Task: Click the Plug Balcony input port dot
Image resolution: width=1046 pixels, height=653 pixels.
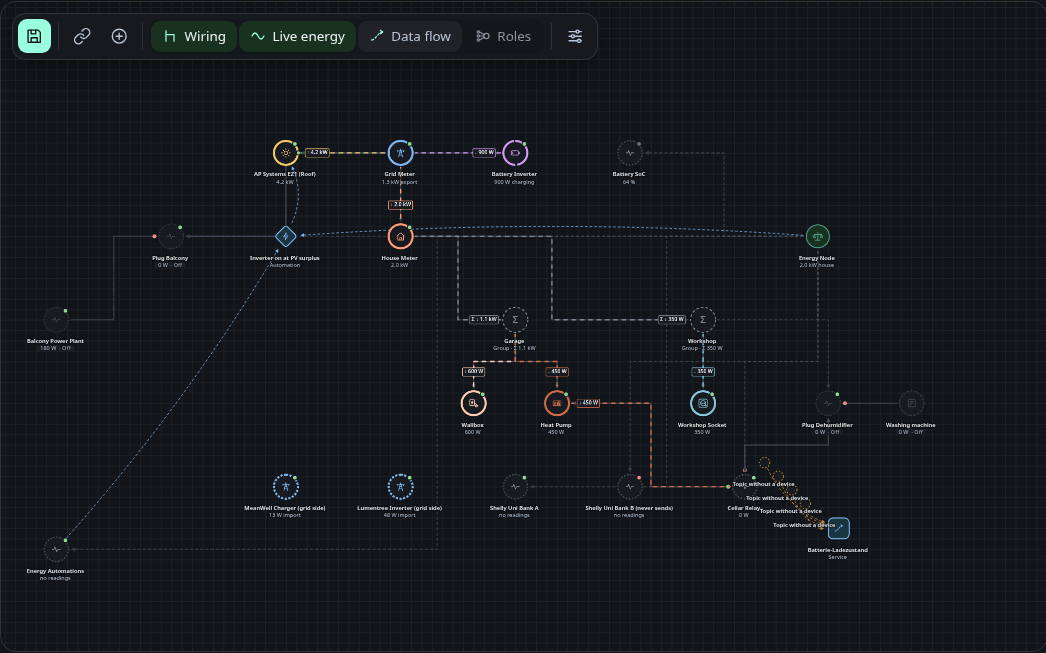Action: [x=155, y=236]
